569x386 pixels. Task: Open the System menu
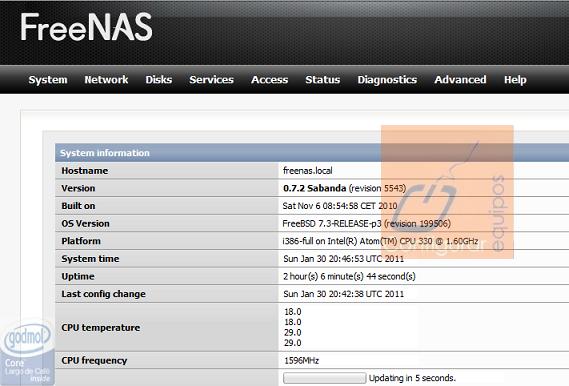coord(48,80)
